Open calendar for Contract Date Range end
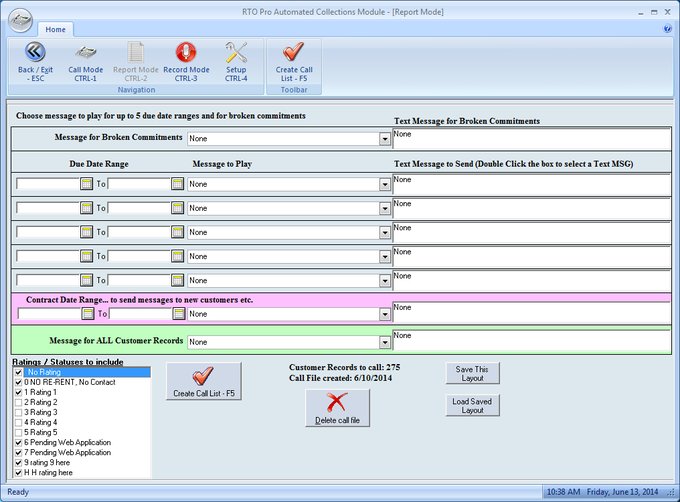The height and width of the screenshot is (502, 680). pos(177,313)
